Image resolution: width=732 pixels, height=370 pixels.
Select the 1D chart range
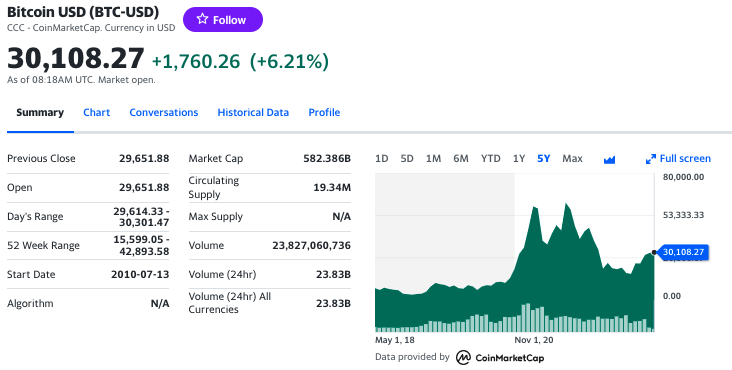click(381, 159)
